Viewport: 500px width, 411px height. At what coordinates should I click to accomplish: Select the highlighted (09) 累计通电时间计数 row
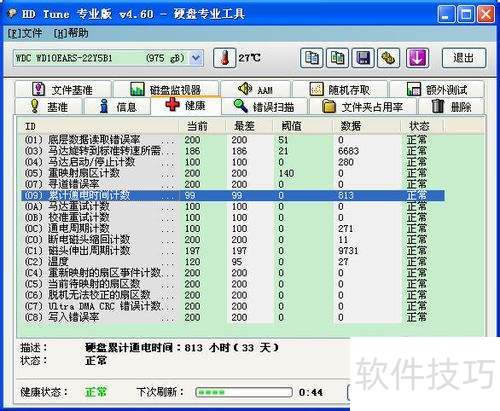[233, 195]
